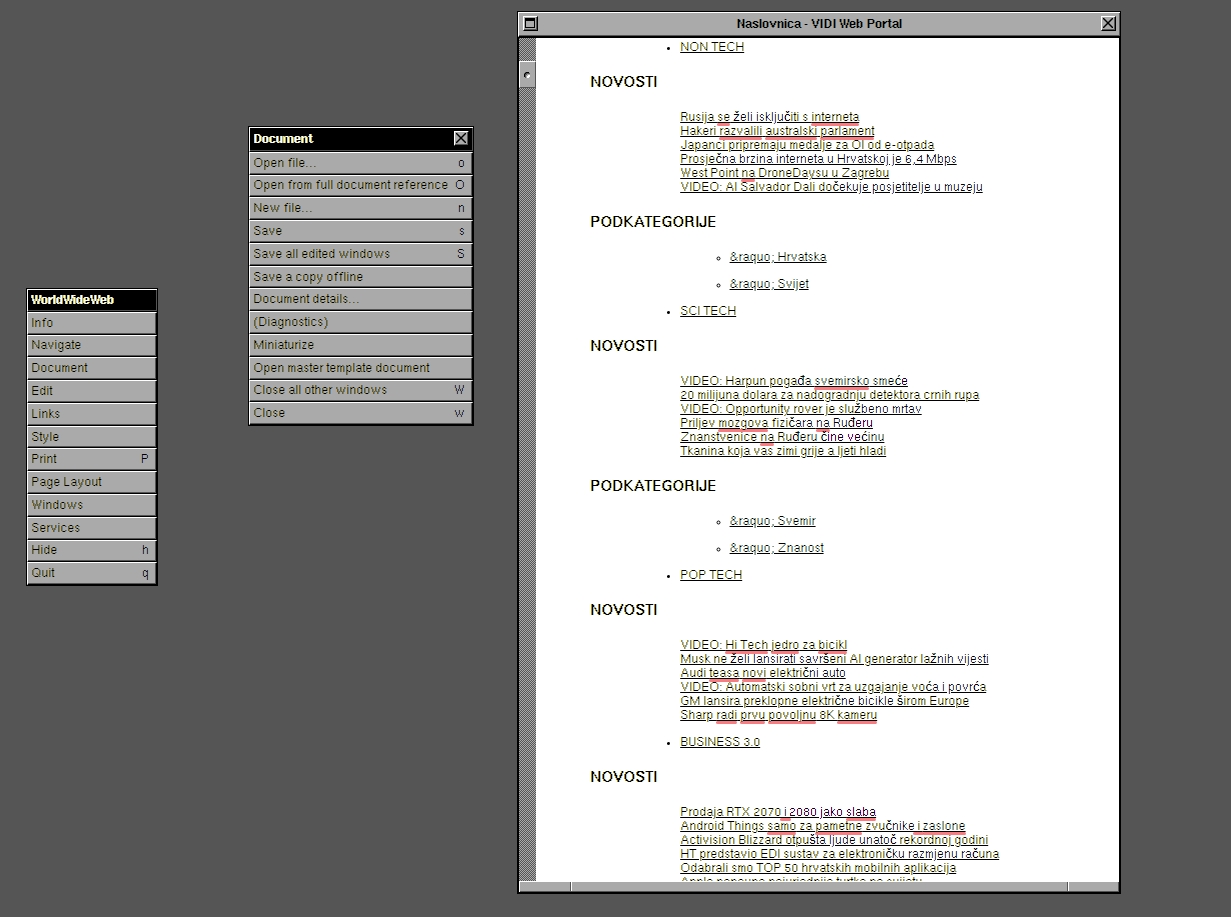Click the horizontal scrollbar at window bottom
Screen dimensions: 1231x917
tap(818, 887)
